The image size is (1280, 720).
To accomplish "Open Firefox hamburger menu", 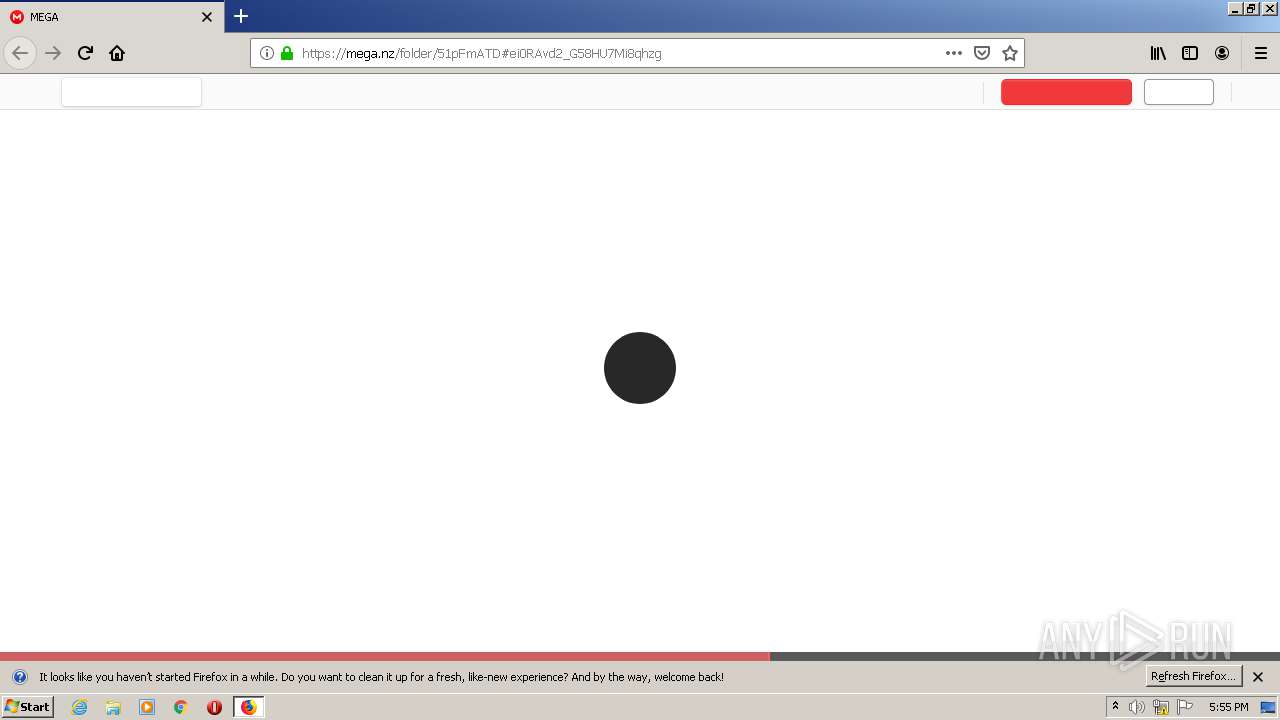I will pyautogui.click(x=1261, y=53).
